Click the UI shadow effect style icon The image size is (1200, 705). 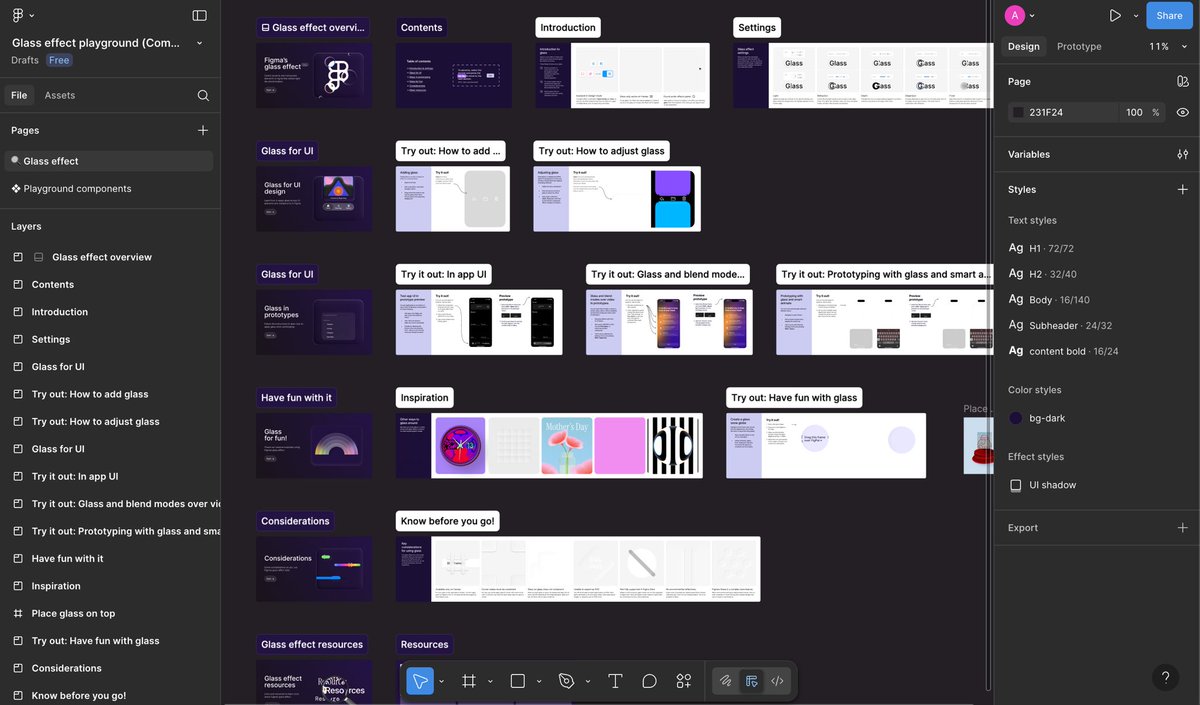click(x=1016, y=485)
